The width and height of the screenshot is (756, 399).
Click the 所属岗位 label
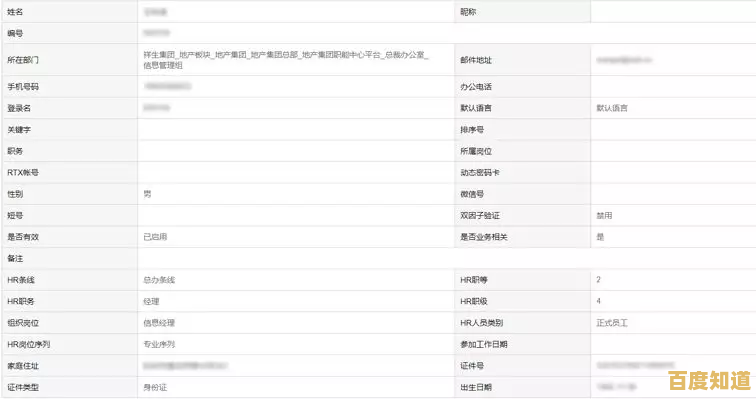tap(475, 151)
